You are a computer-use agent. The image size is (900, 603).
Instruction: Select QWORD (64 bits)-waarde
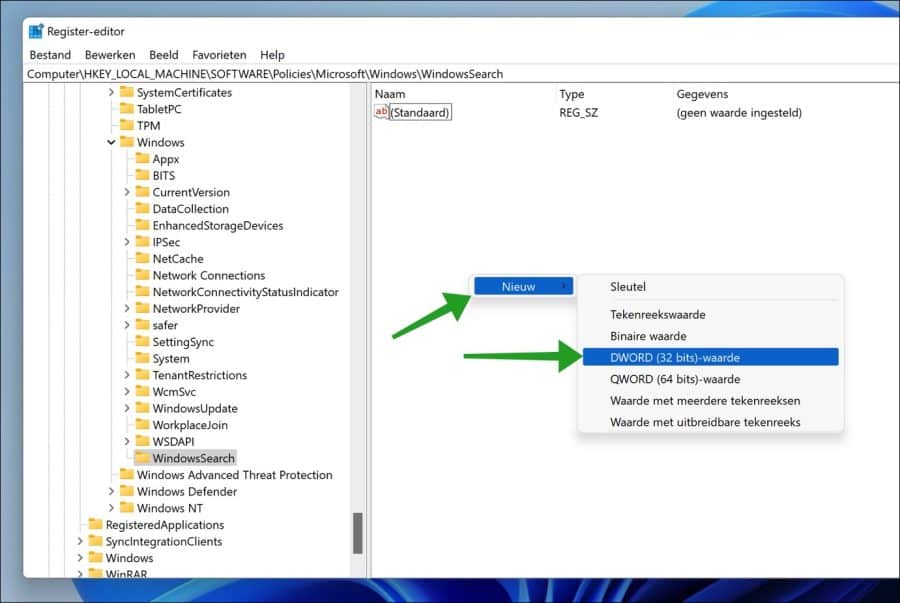coord(711,379)
